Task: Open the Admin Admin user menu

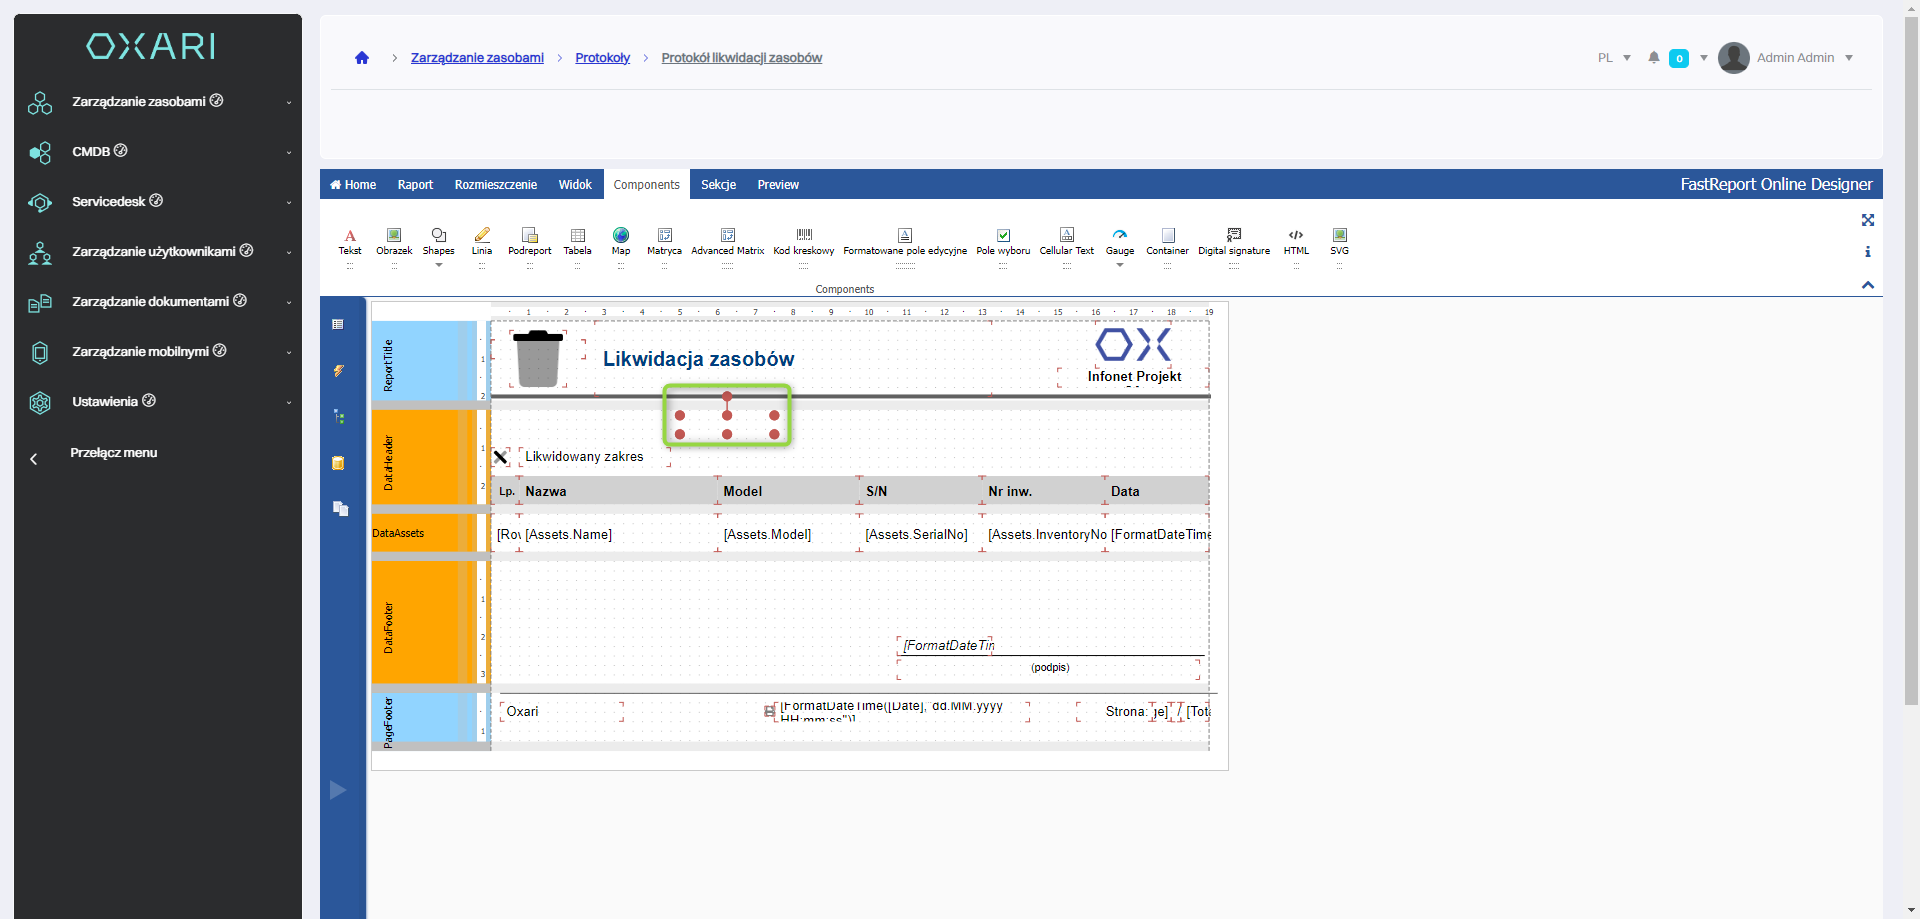Action: pos(1795,58)
